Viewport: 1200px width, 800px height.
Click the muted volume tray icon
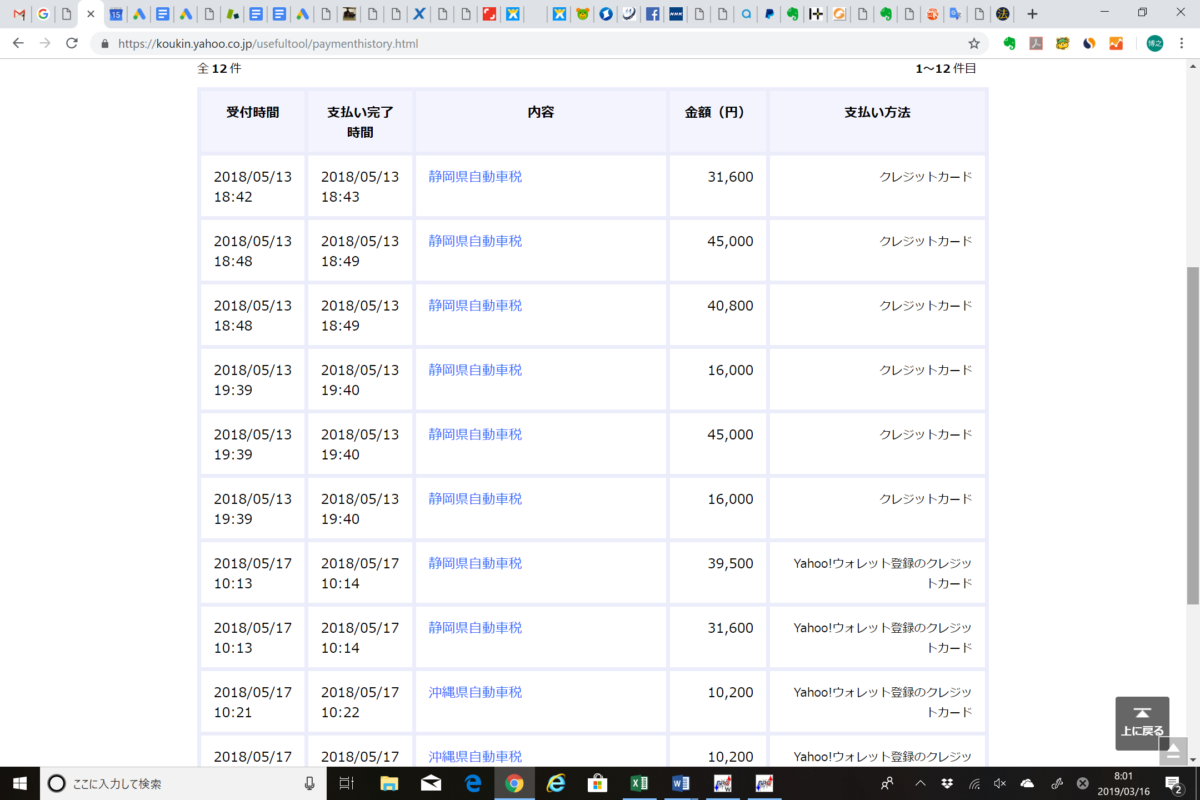point(1000,783)
